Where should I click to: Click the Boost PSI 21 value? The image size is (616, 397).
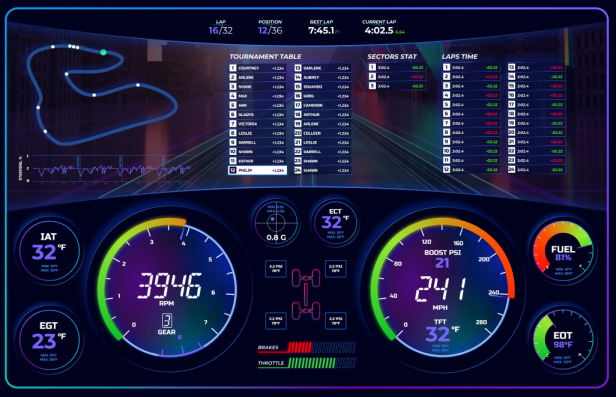[442, 263]
